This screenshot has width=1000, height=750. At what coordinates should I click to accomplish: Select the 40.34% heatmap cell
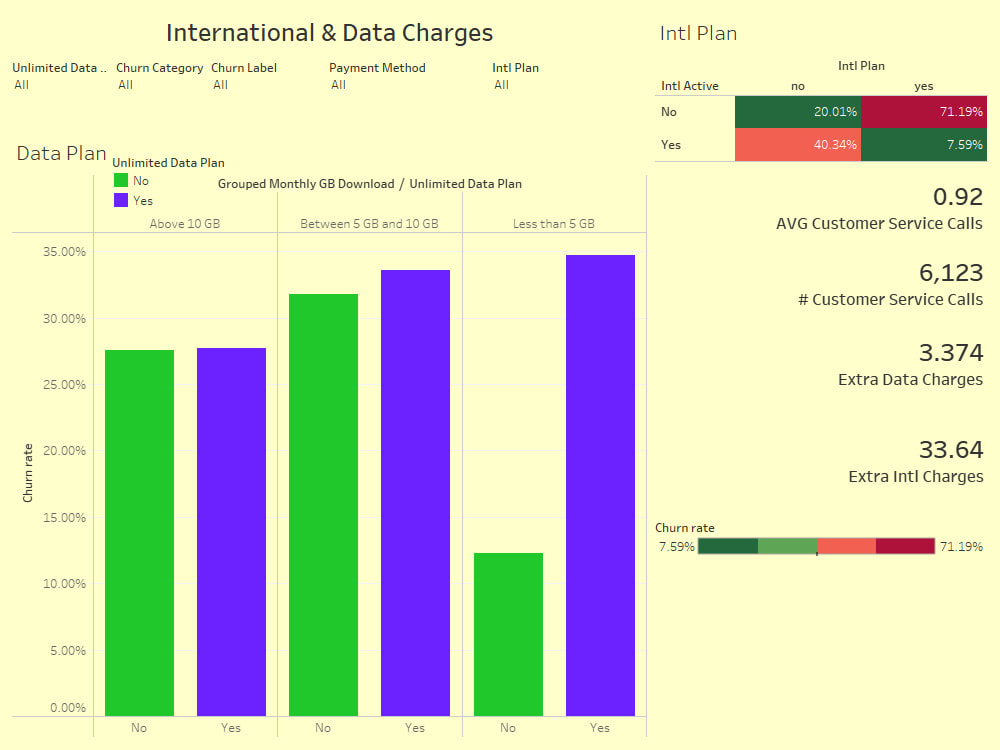click(797, 144)
